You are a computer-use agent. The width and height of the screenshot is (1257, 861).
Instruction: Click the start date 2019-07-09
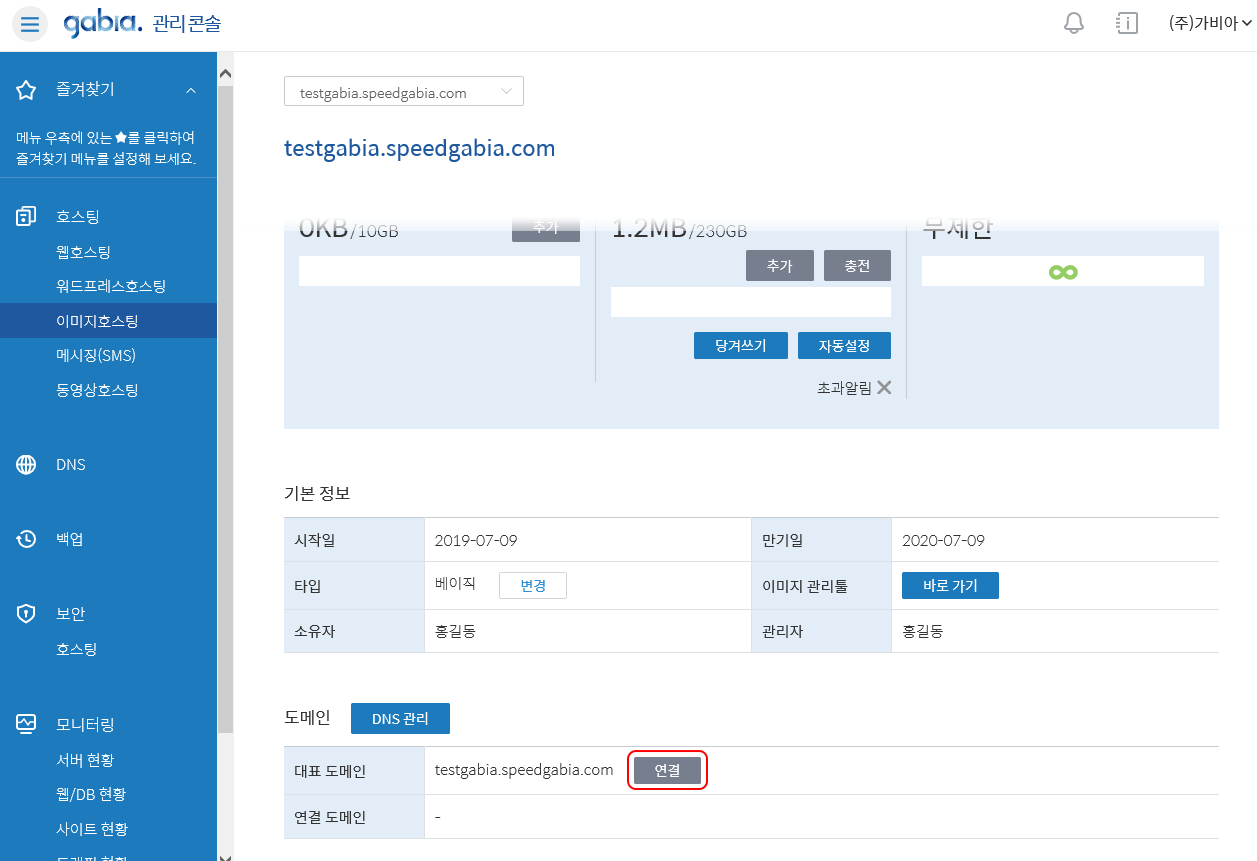point(476,541)
